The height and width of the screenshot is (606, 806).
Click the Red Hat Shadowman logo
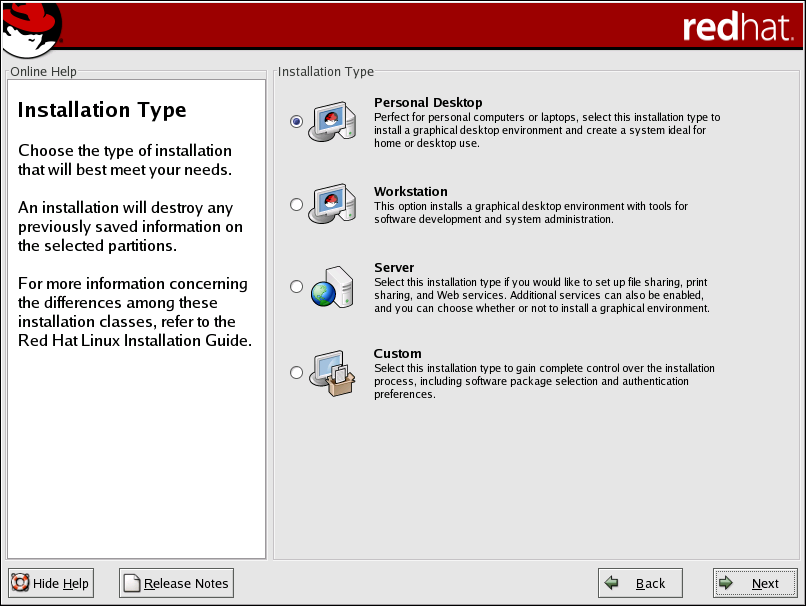pyautogui.click(x=32, y=28)
